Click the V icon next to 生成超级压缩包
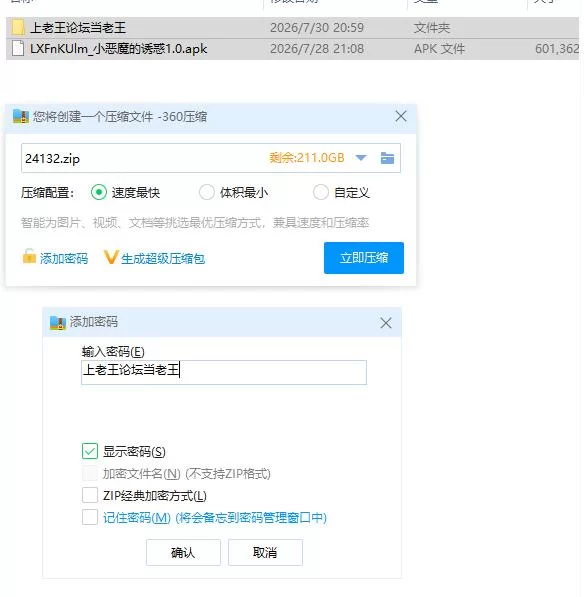Image resolution: width=584 pixels, height=597 pixels. 111,257
